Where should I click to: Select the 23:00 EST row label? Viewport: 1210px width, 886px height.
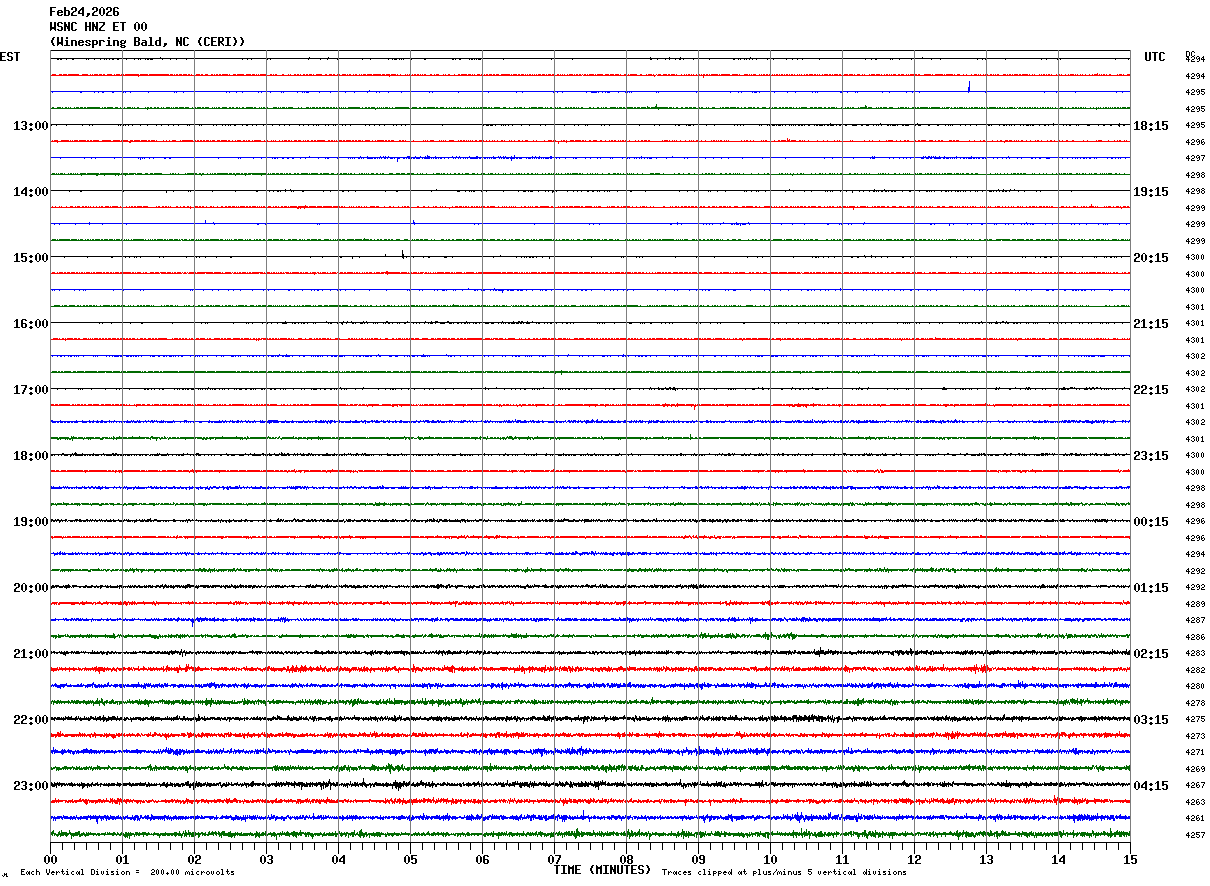click(30, 786)
